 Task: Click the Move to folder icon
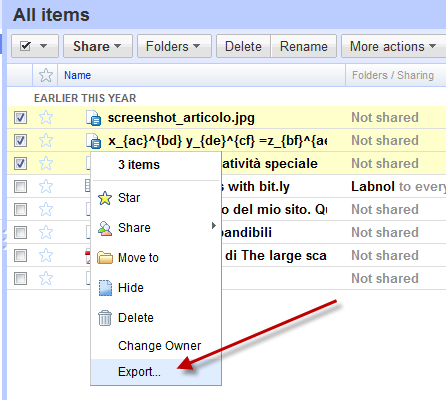[105, 258]
